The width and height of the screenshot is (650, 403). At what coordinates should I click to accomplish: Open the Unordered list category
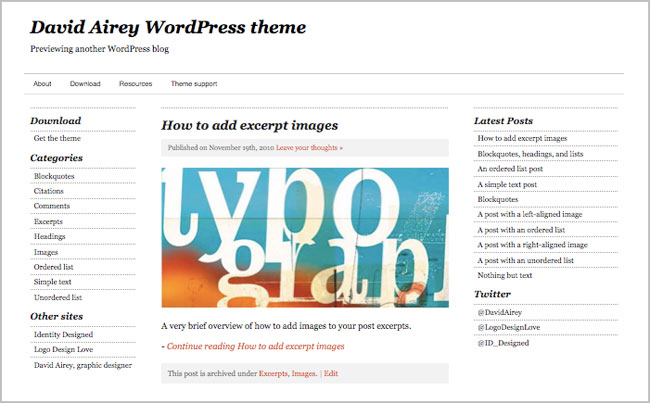[58, 298]
